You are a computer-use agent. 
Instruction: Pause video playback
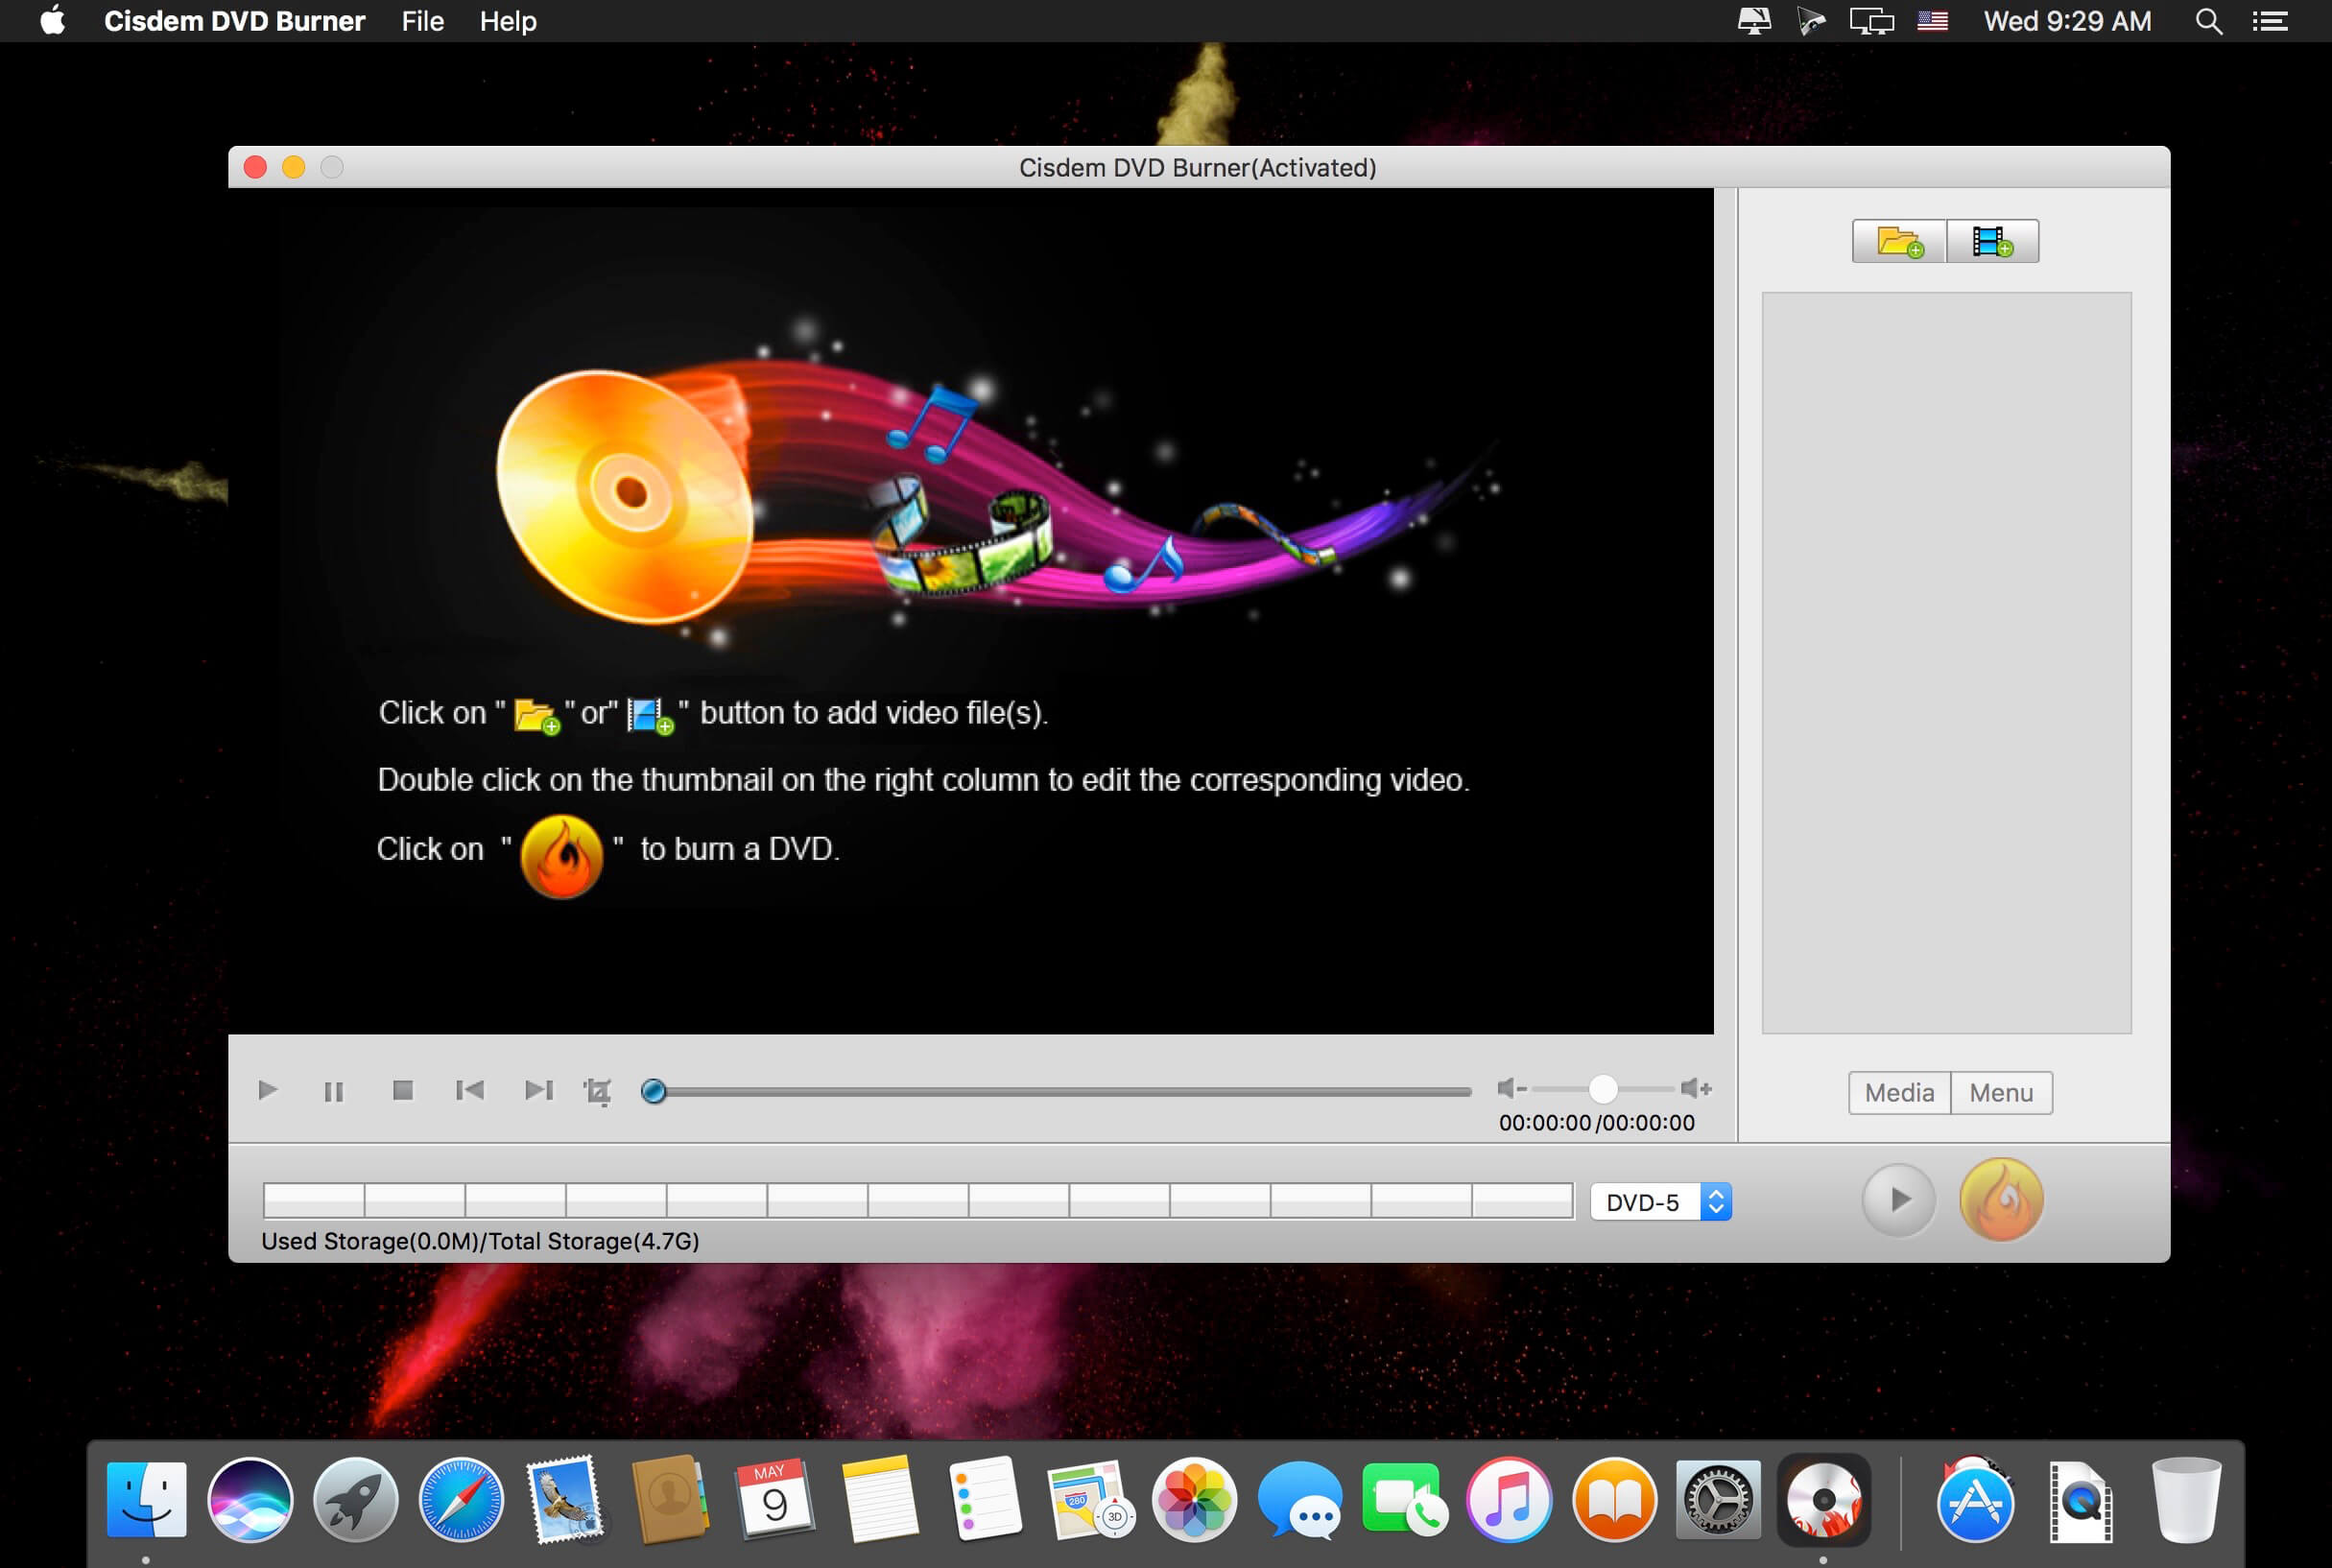coord(334,1090)
